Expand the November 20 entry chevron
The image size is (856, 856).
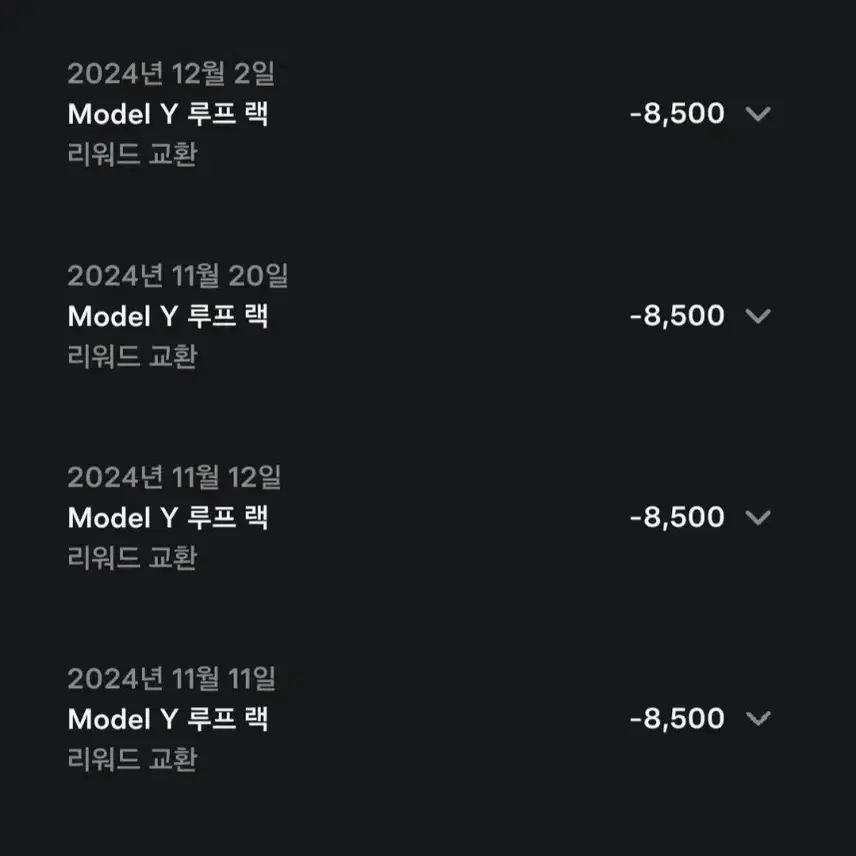758,316
